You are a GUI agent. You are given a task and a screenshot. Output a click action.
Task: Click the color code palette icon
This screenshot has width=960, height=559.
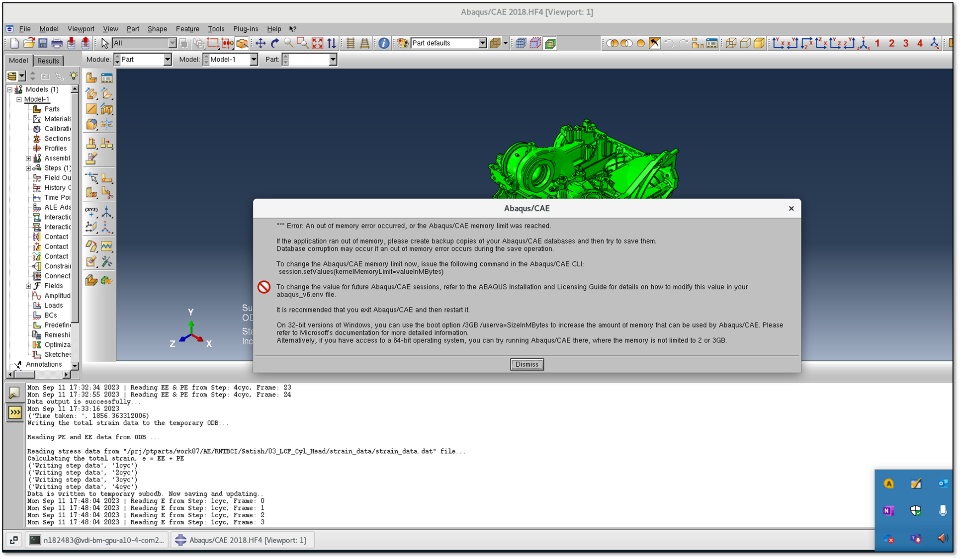(x=403, y=43)
